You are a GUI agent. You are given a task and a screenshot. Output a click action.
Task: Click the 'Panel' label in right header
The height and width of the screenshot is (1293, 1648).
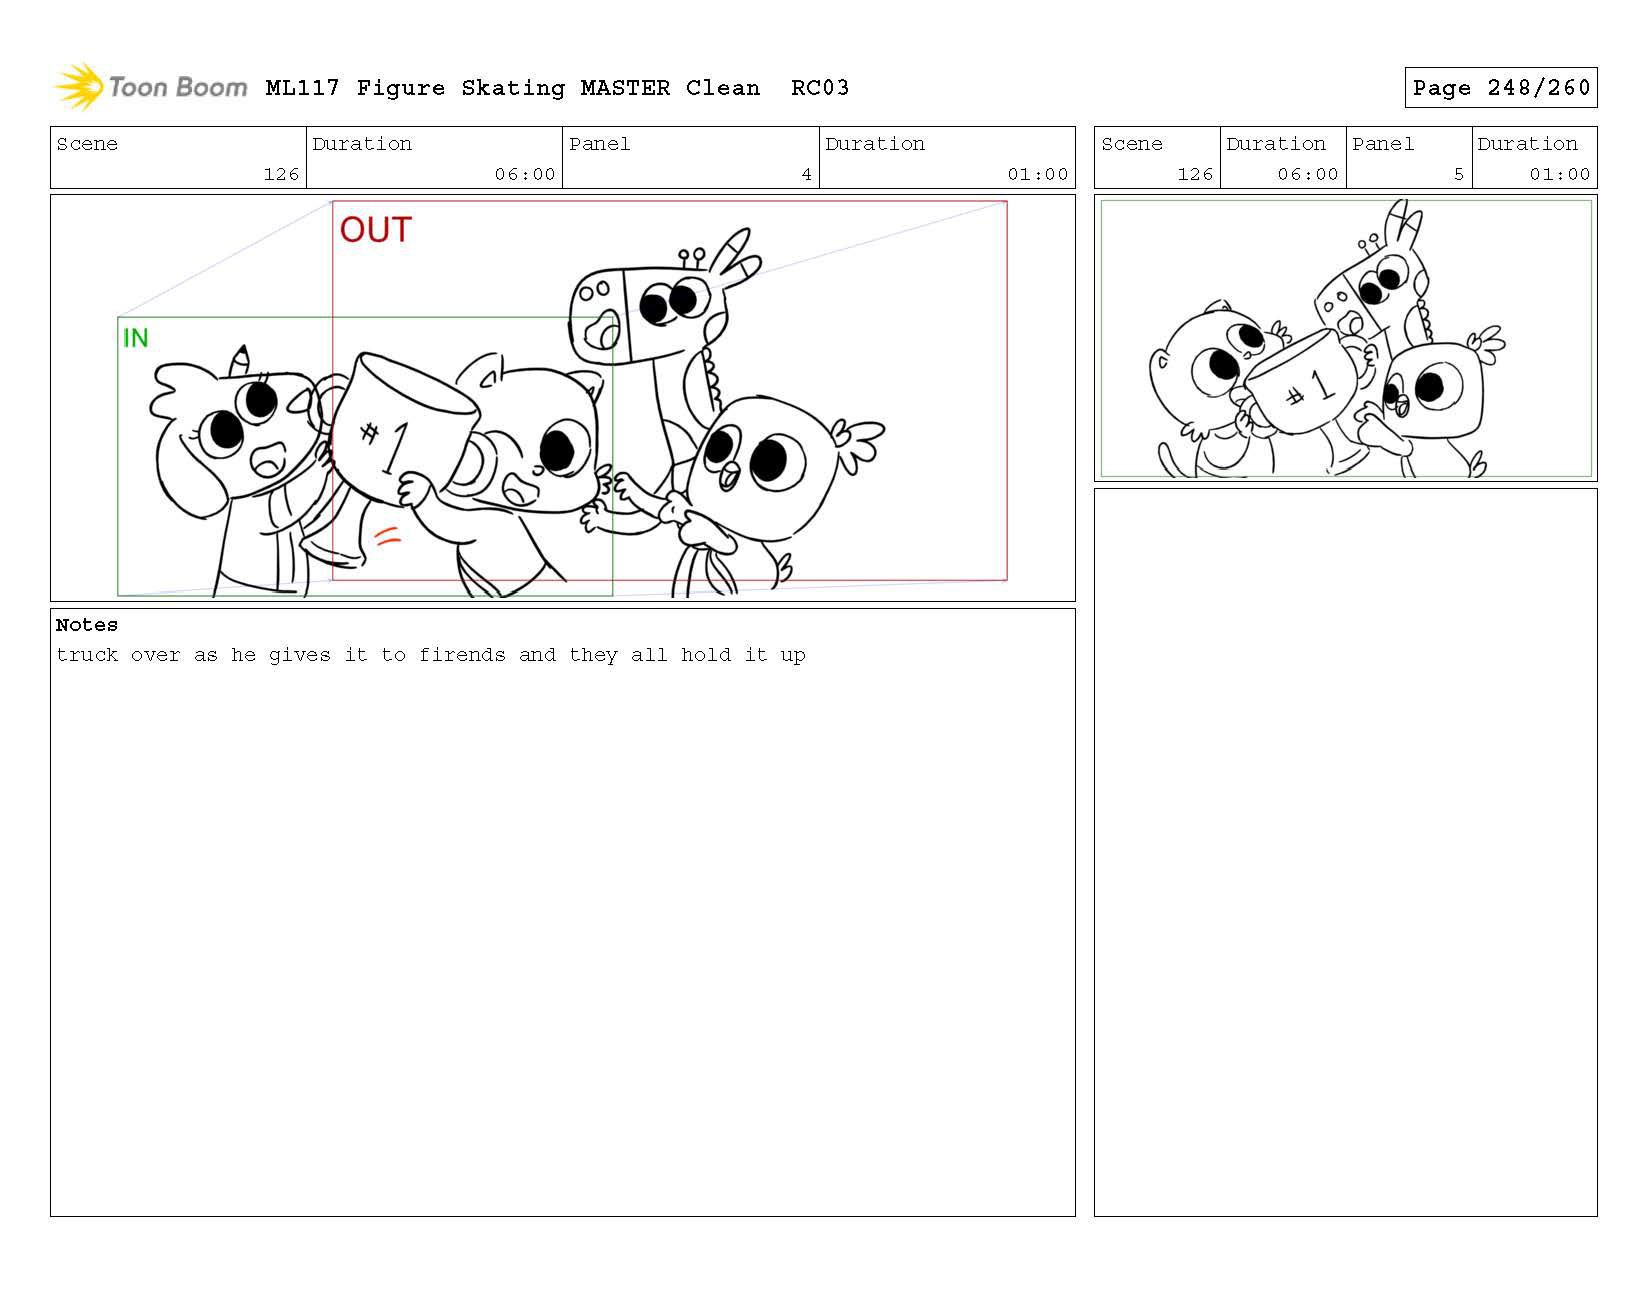pos(1383,144)
